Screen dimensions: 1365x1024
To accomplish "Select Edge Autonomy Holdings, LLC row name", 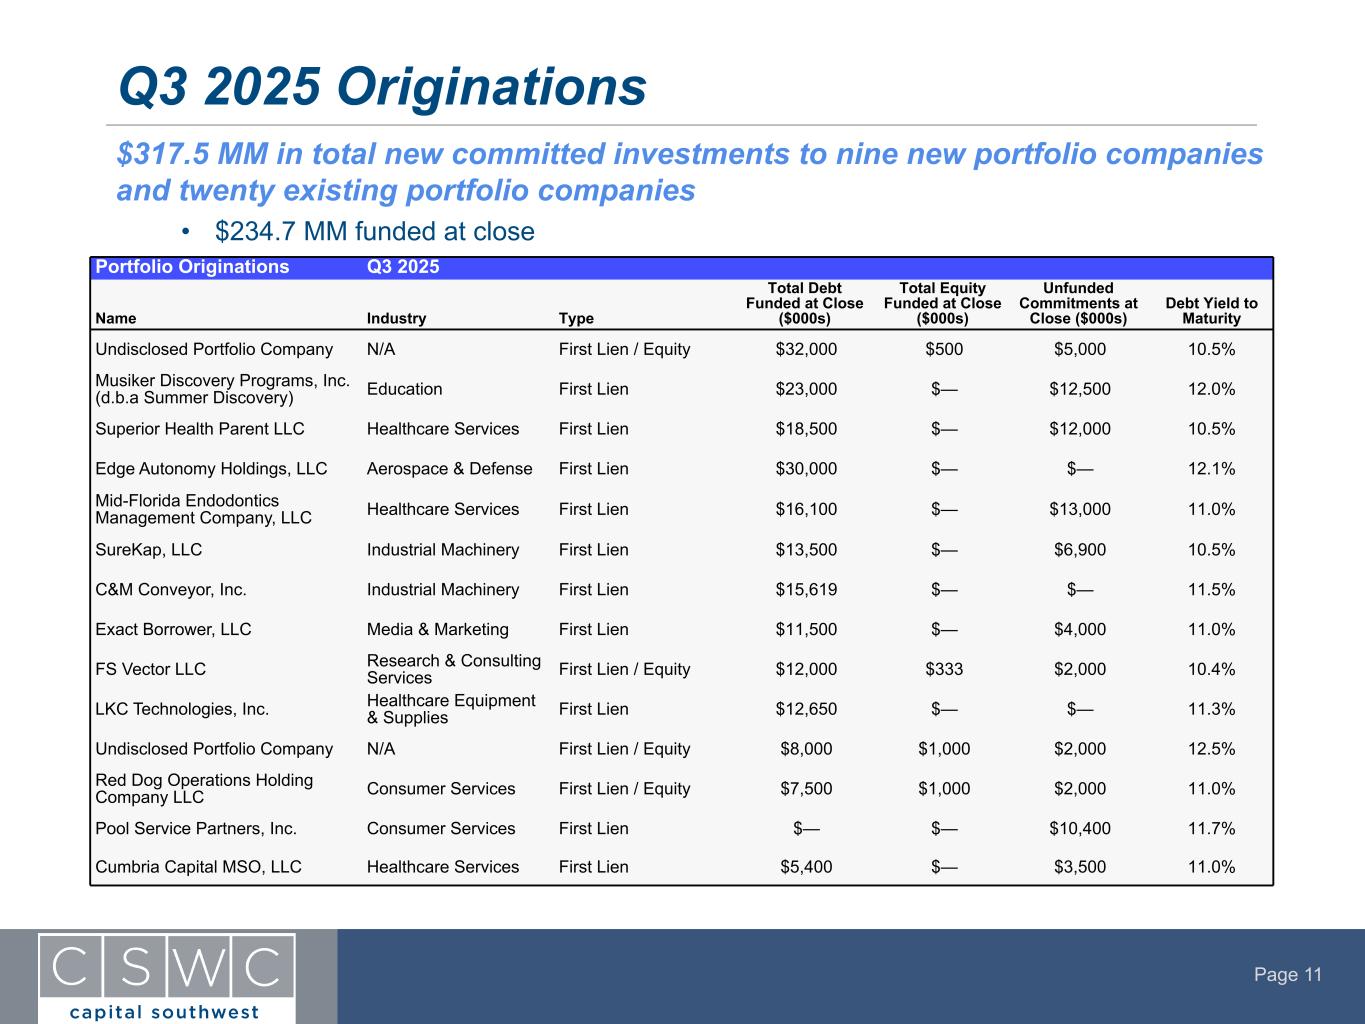I will pos(211,469).
